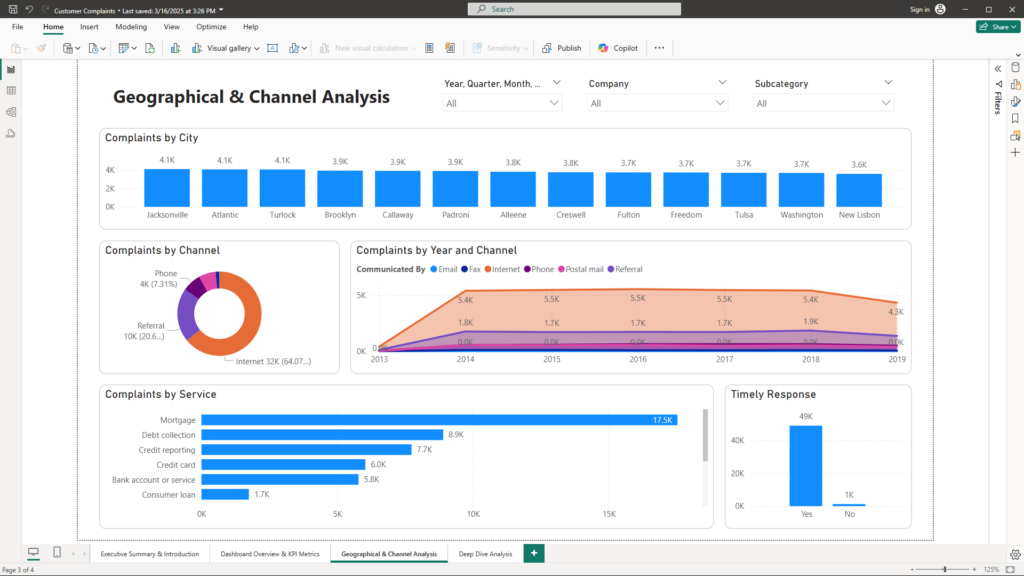Click the Copilot icon in ribbon
1024x576 pixels.
pyautogui.click(x=603, y=48)
